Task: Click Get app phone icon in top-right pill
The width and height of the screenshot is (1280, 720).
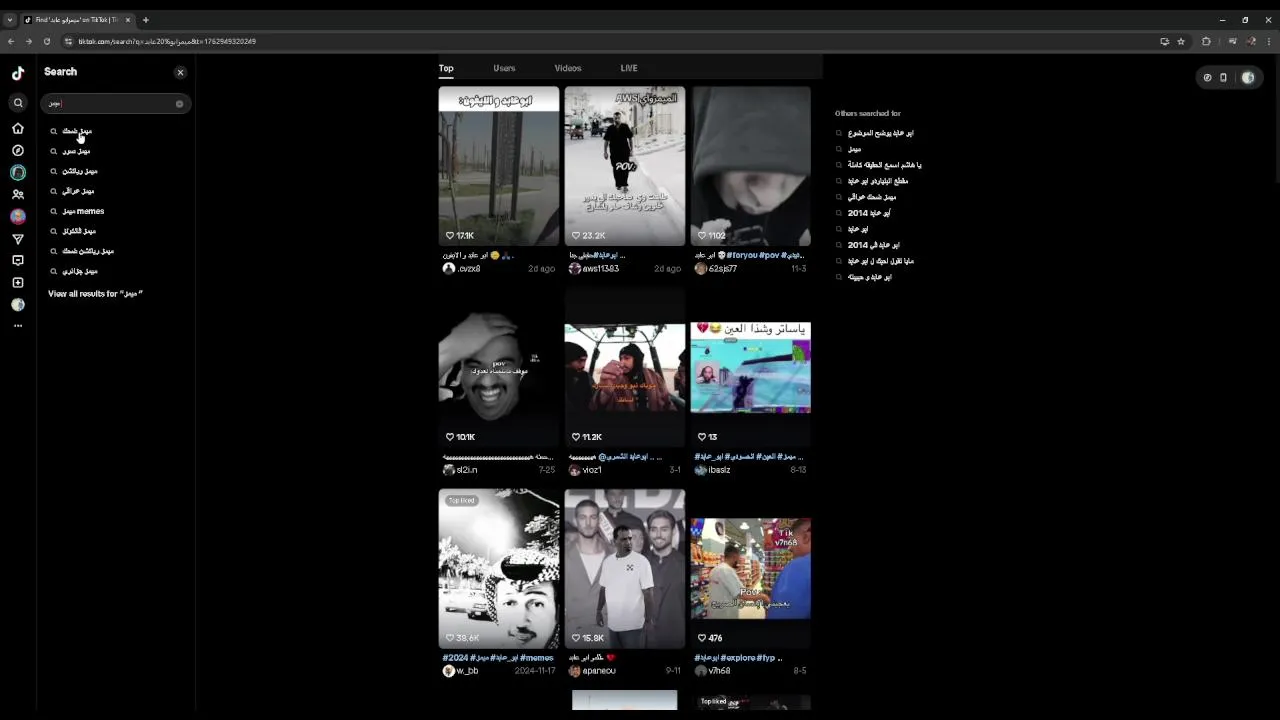Action: 1223,78
